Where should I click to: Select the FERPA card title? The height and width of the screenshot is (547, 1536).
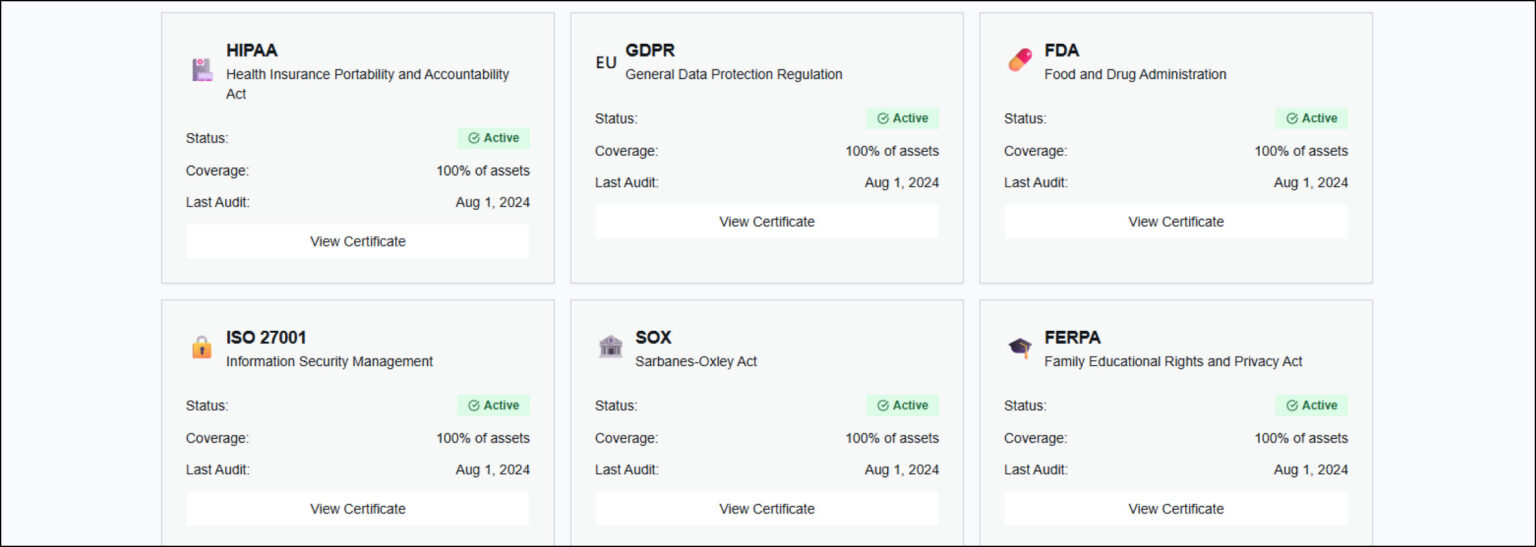[1072, 338]
